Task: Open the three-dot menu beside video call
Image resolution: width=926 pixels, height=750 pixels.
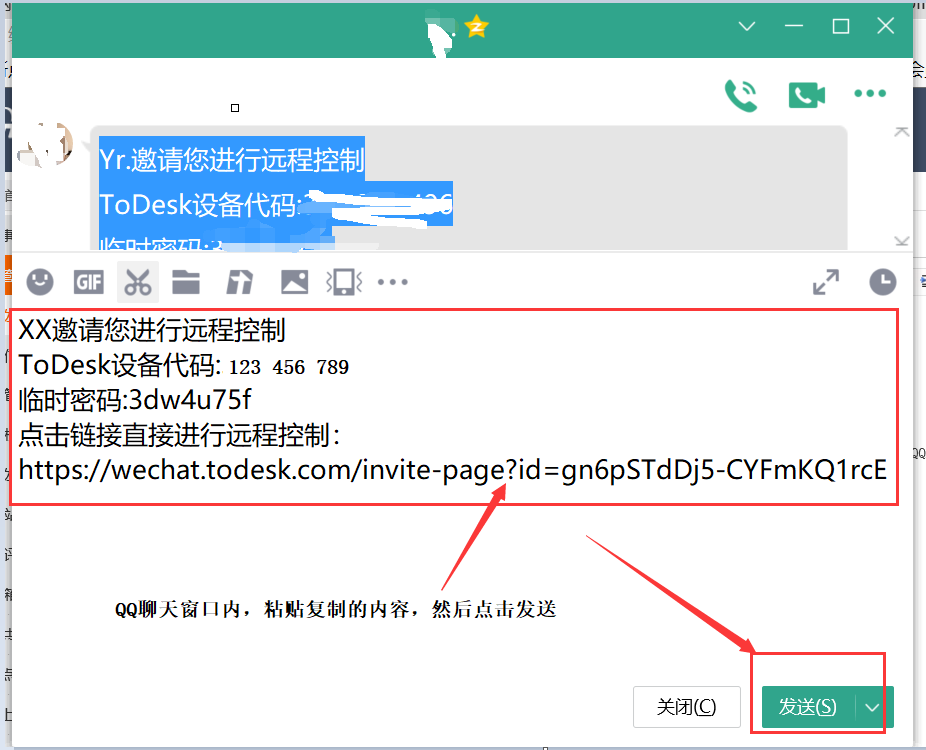Action: pos(870,93)
